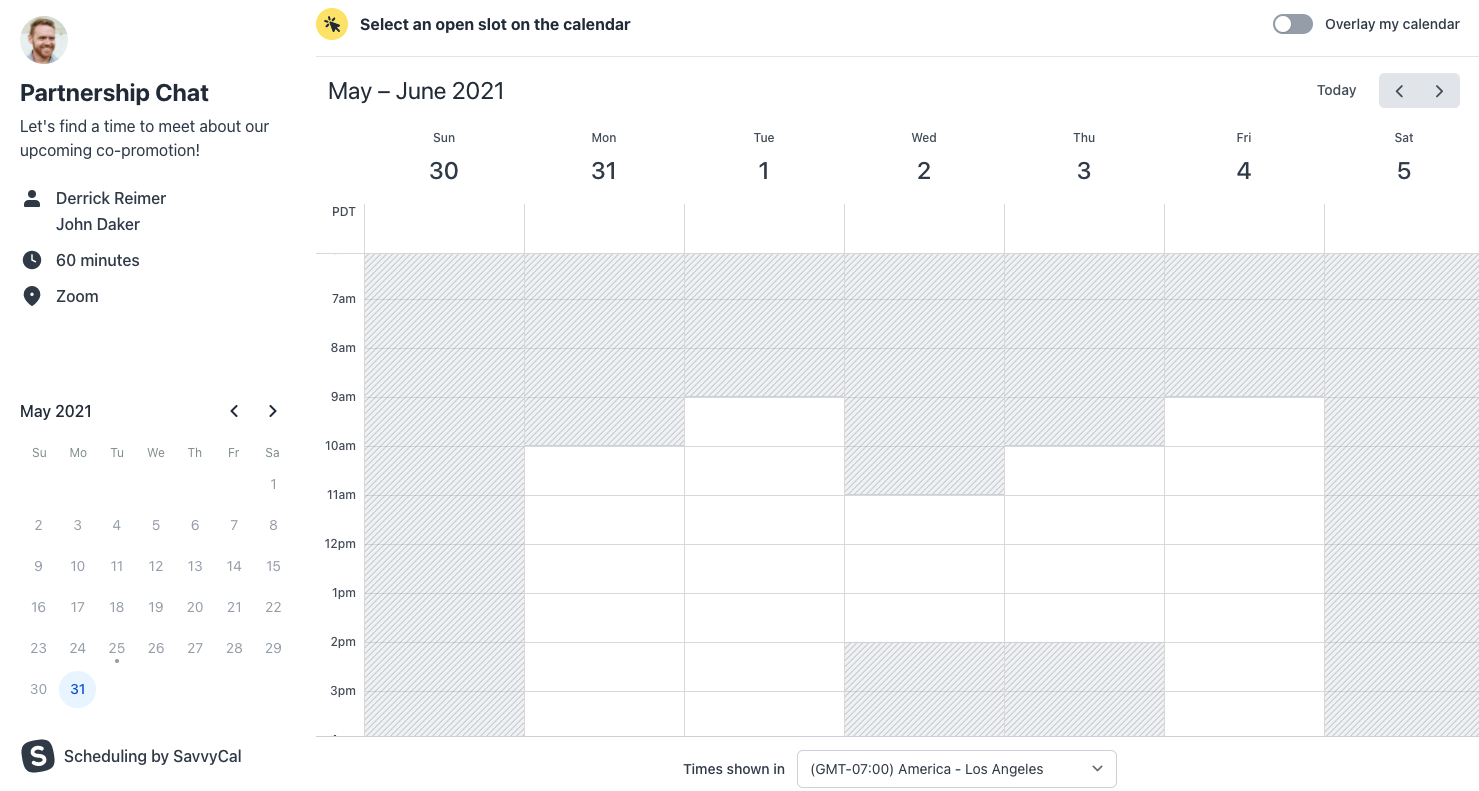Viewport: 1479px width, 791px height.
Task: Click the location pin icon beside Zoom
Action: 32,296
